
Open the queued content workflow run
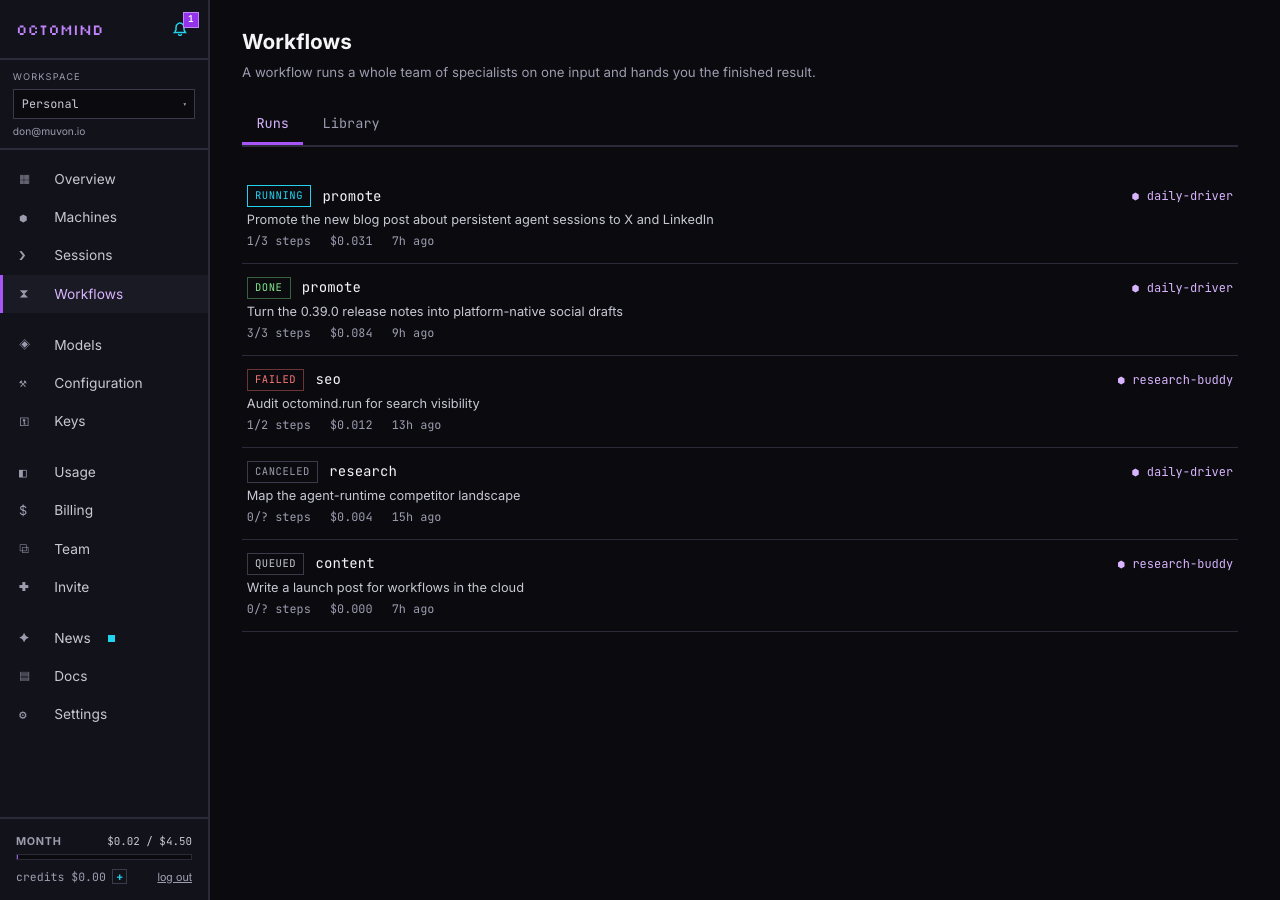click(x=740, y=586)
